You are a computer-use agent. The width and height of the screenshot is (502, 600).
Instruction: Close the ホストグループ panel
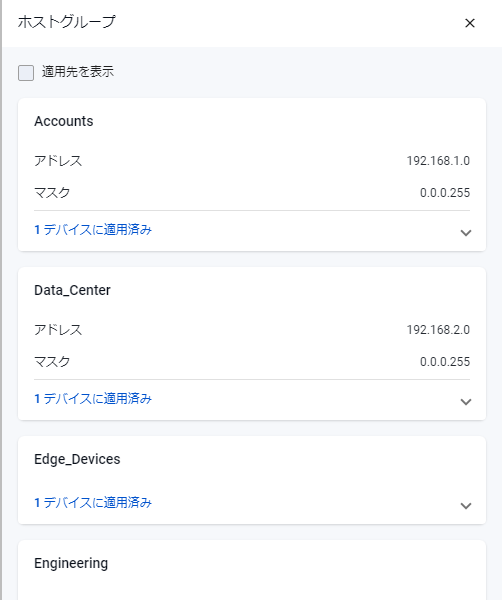(469, 23)
